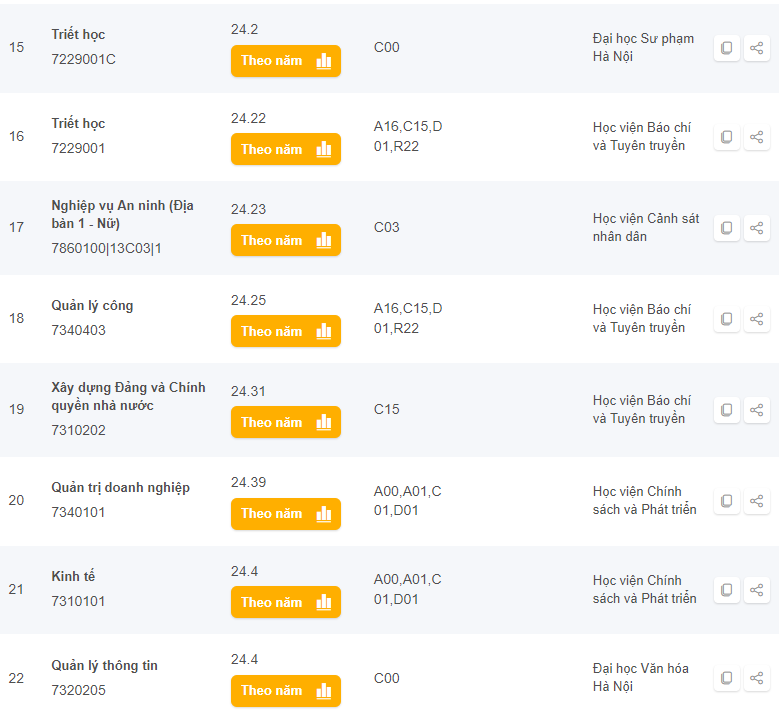Copy row 17 Nghiệp vụ An ninh entry
Viewport: 779px width, 717px height.
[x=727, y=228]
